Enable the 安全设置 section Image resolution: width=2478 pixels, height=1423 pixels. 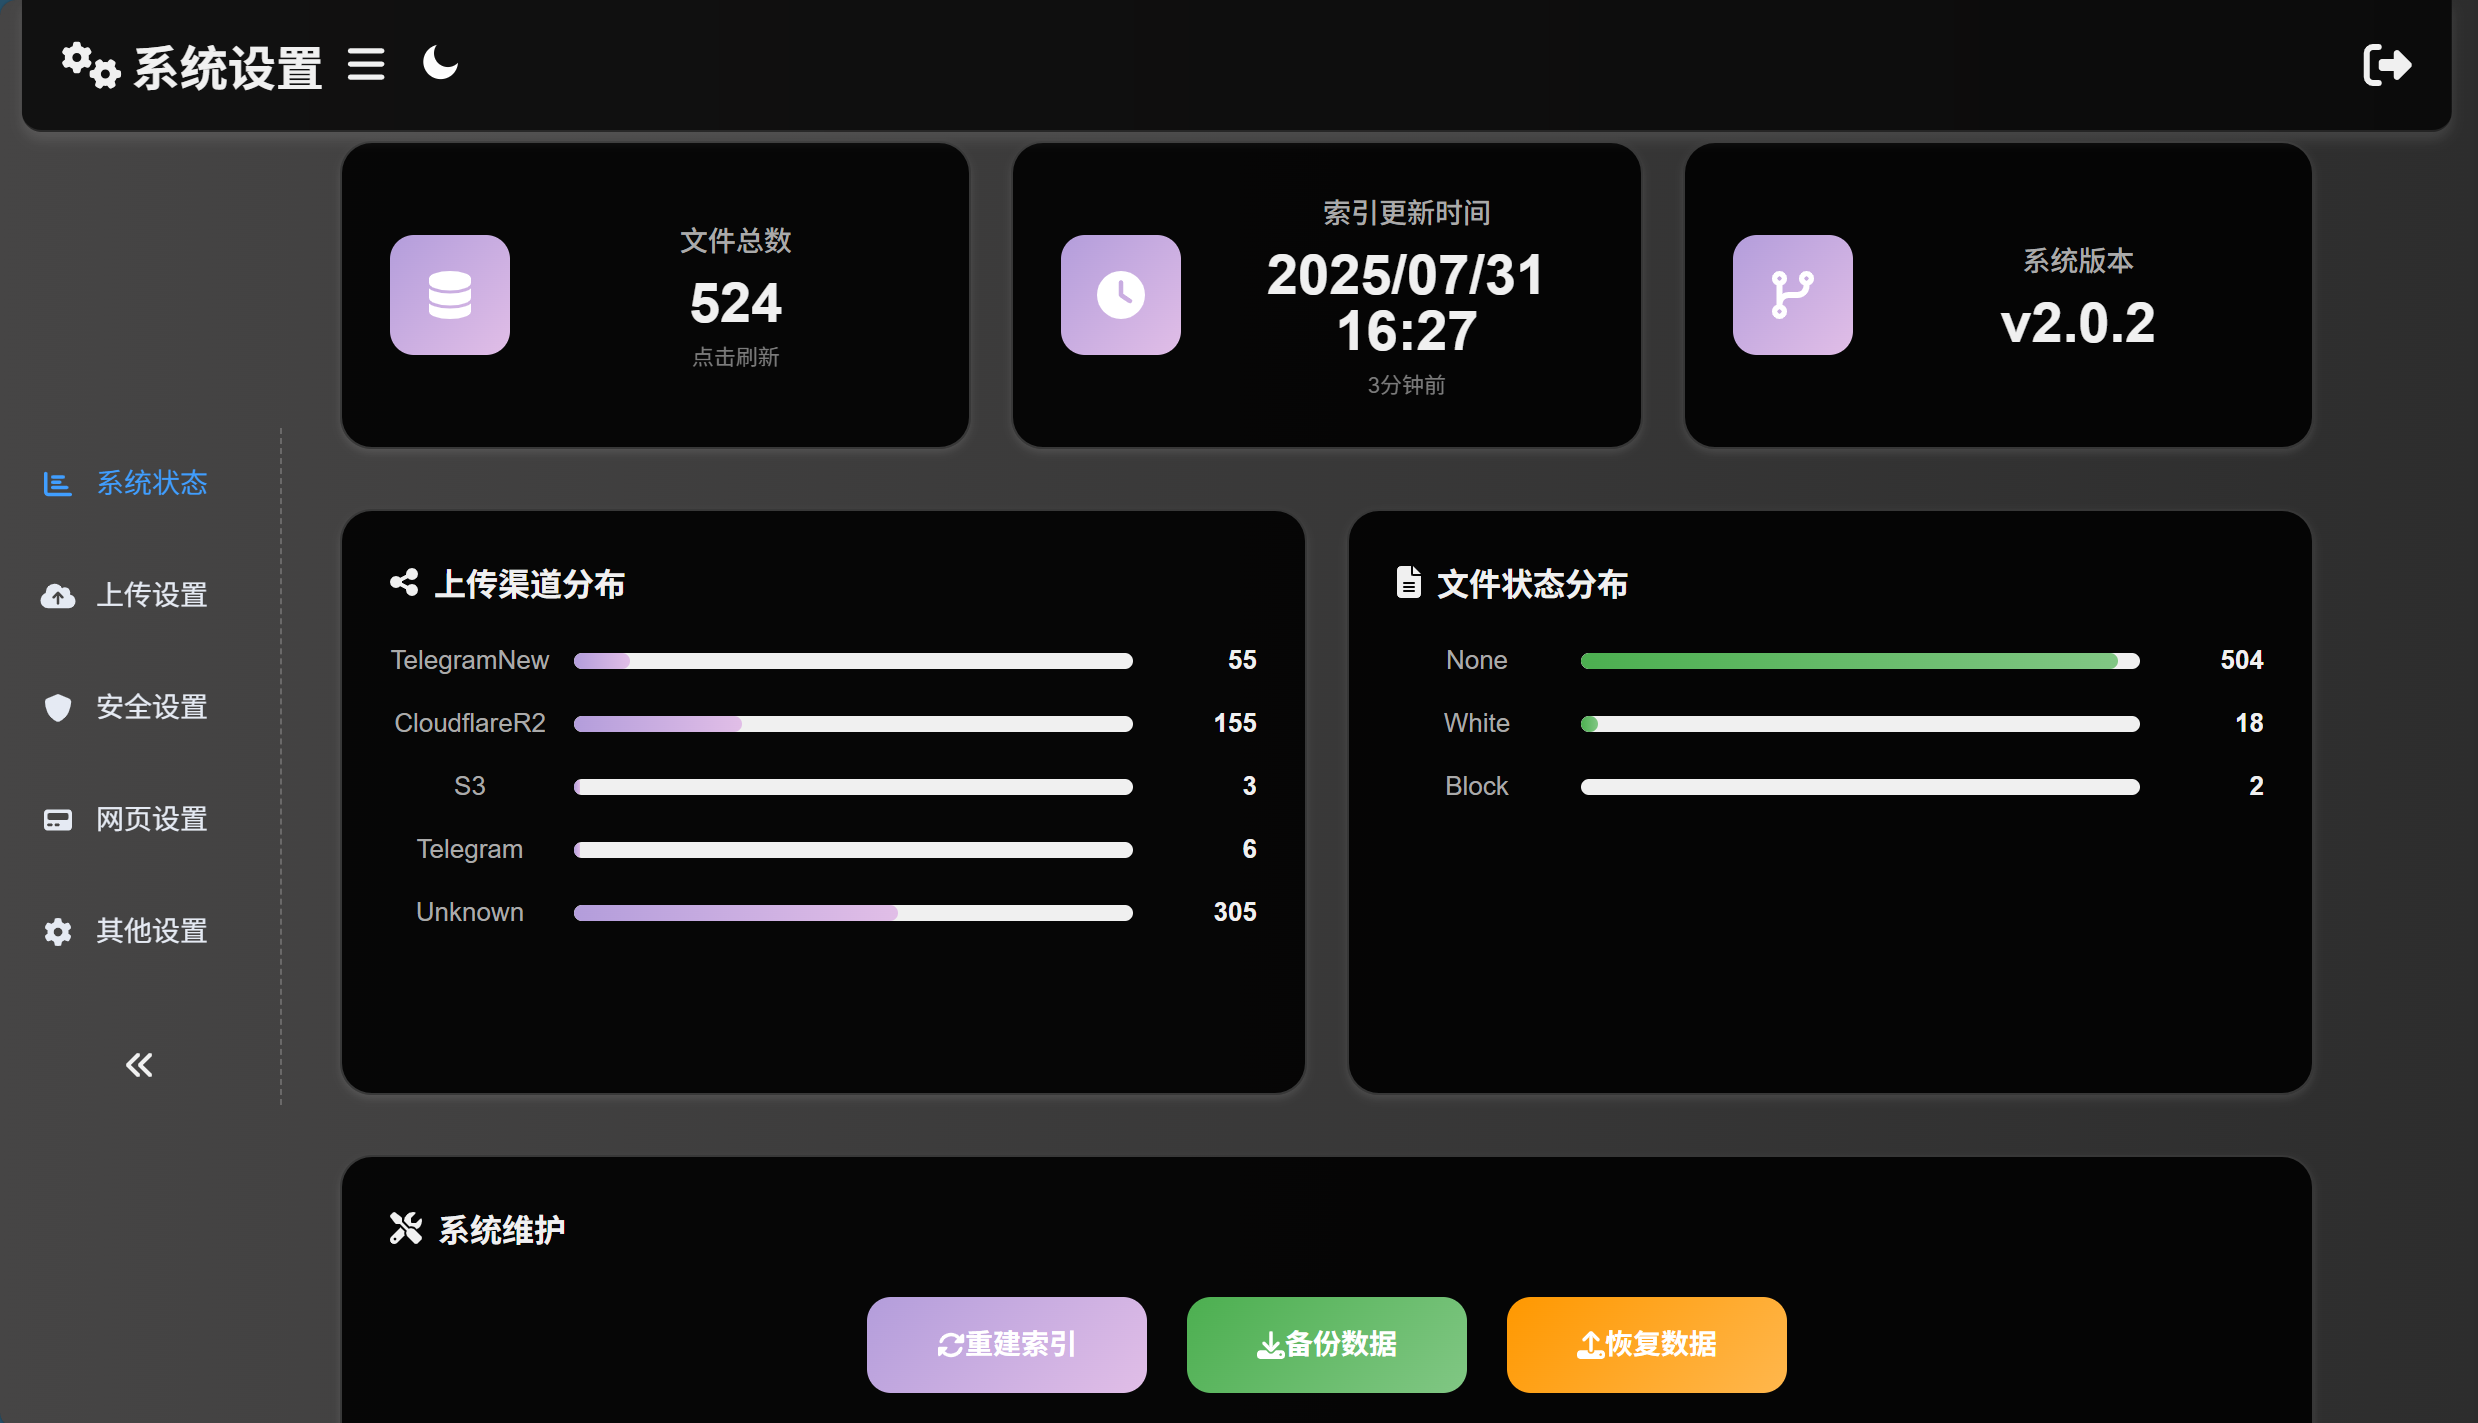coord(152,707)
